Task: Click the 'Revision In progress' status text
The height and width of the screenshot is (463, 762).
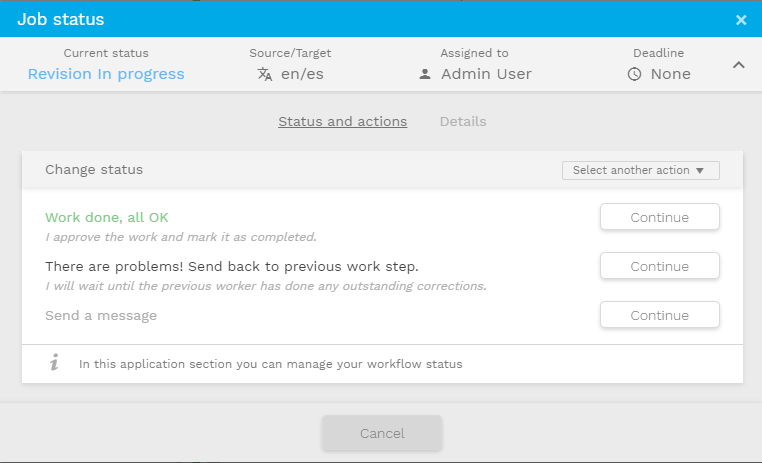Action: (106, 74)
